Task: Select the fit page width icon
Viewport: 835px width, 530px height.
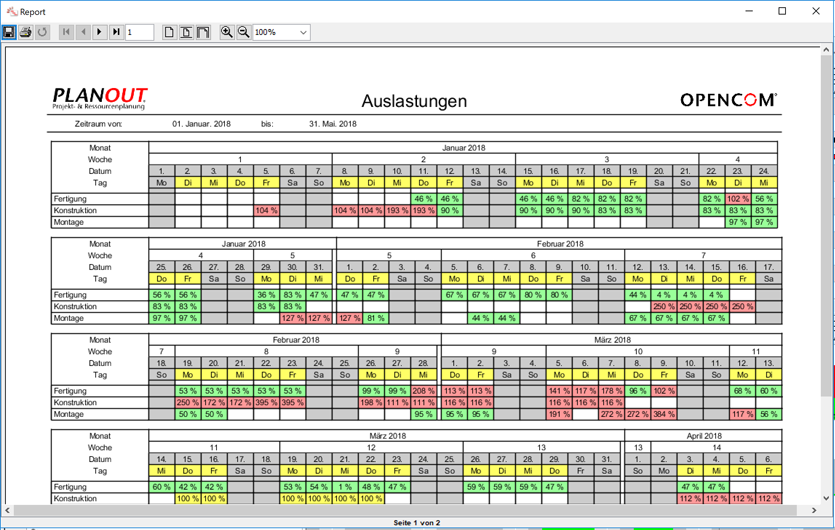Action: 186,32
